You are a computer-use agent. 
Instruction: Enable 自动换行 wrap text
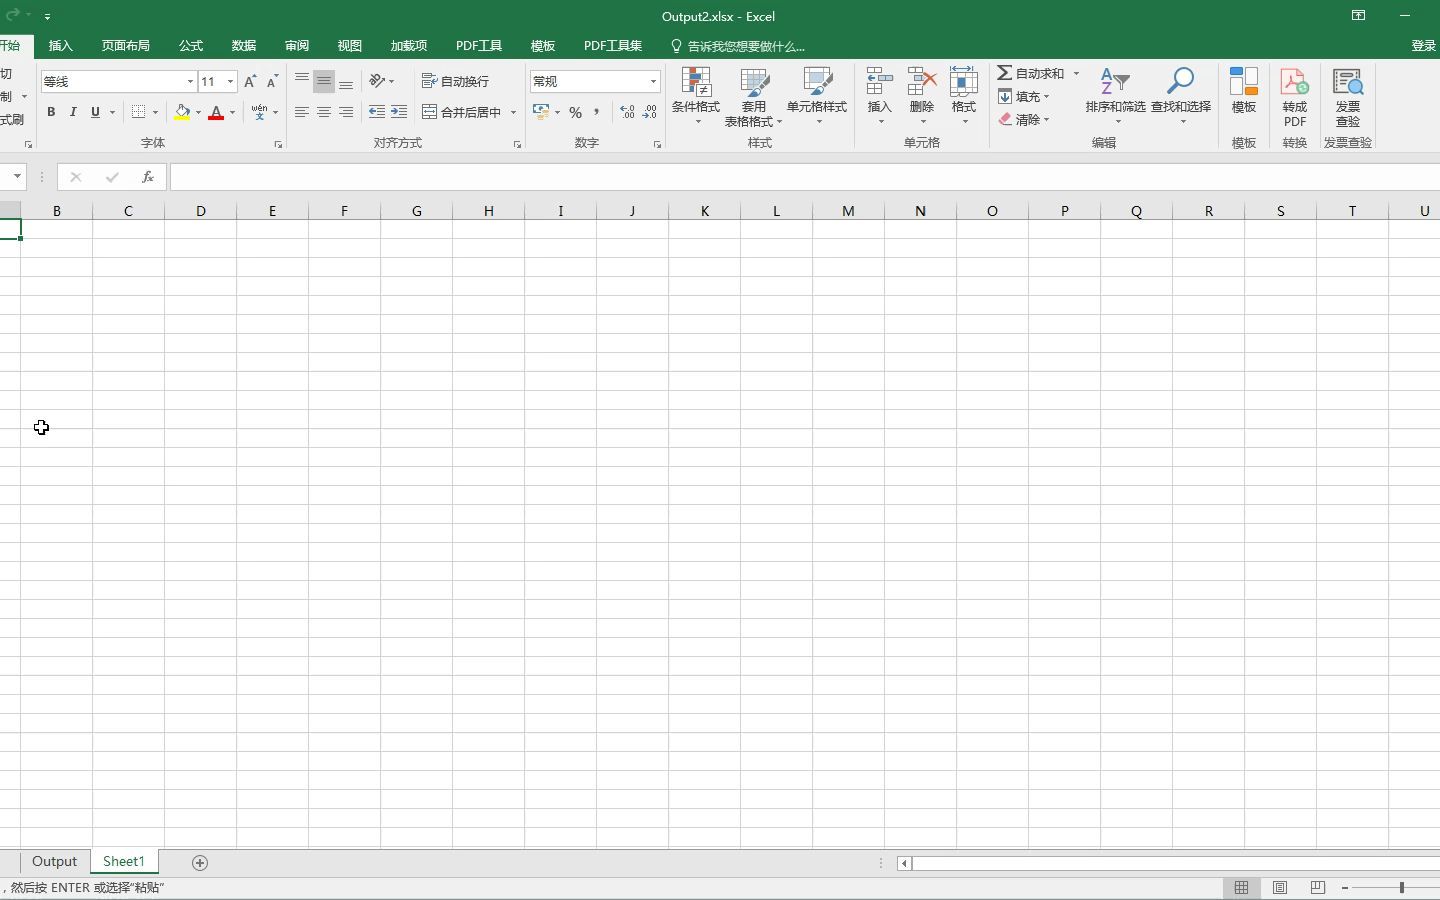coord(456,81)
